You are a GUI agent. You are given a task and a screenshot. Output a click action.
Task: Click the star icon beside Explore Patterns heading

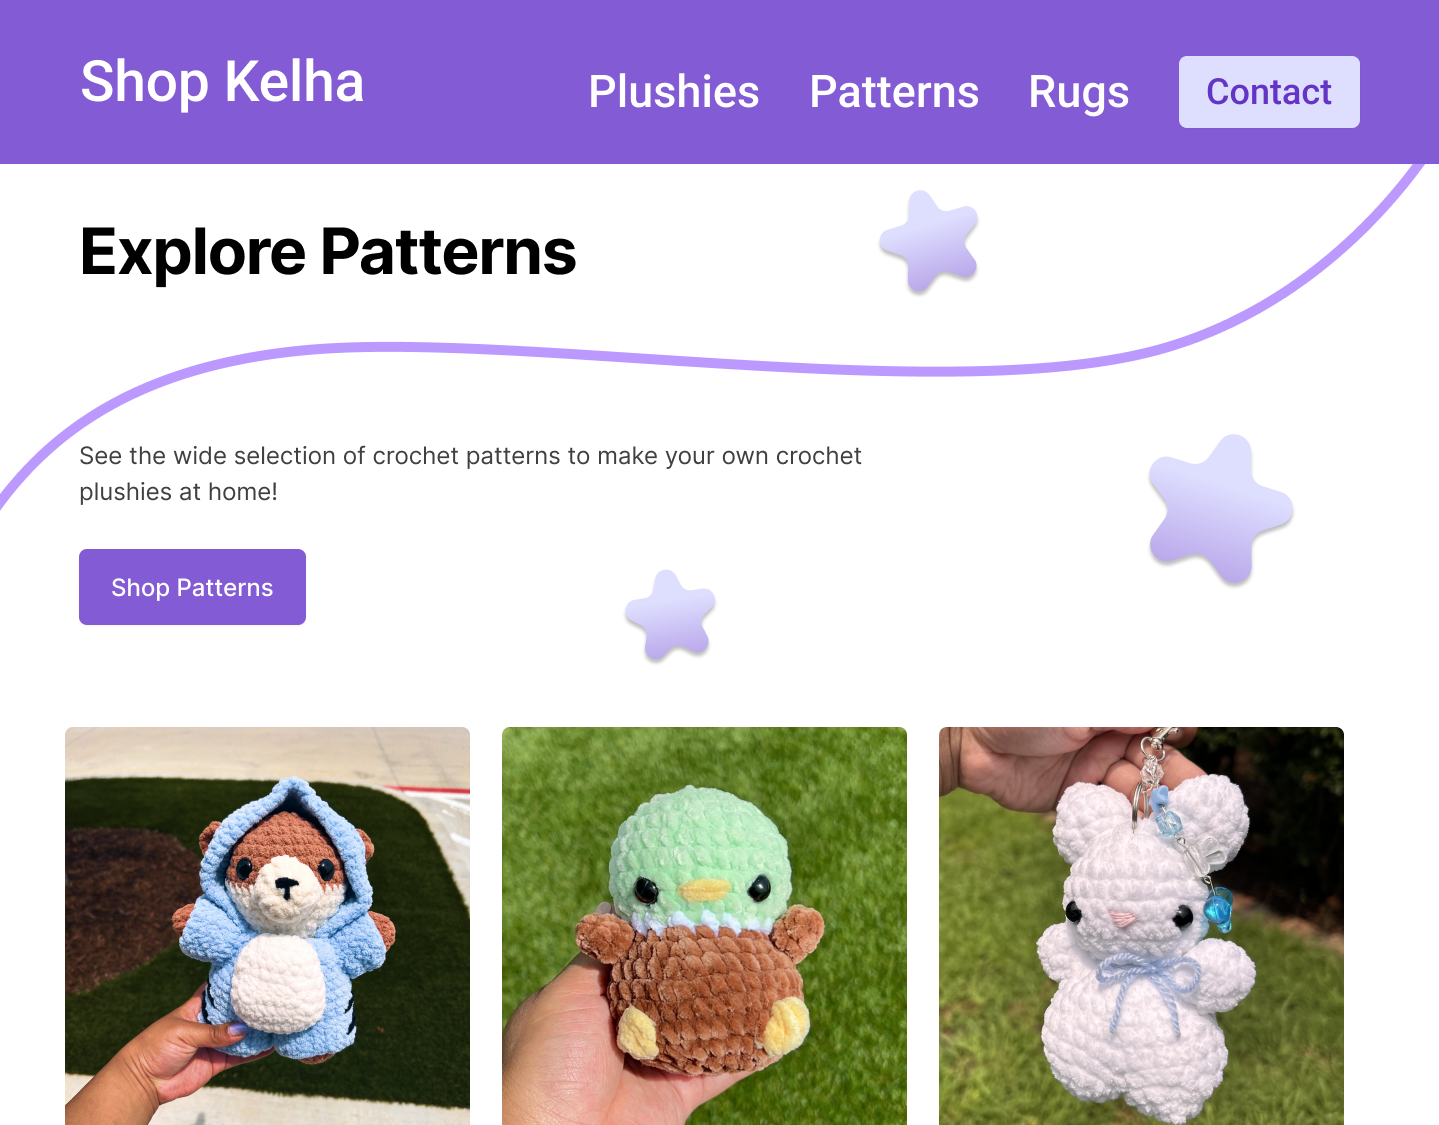click(930, 241)
